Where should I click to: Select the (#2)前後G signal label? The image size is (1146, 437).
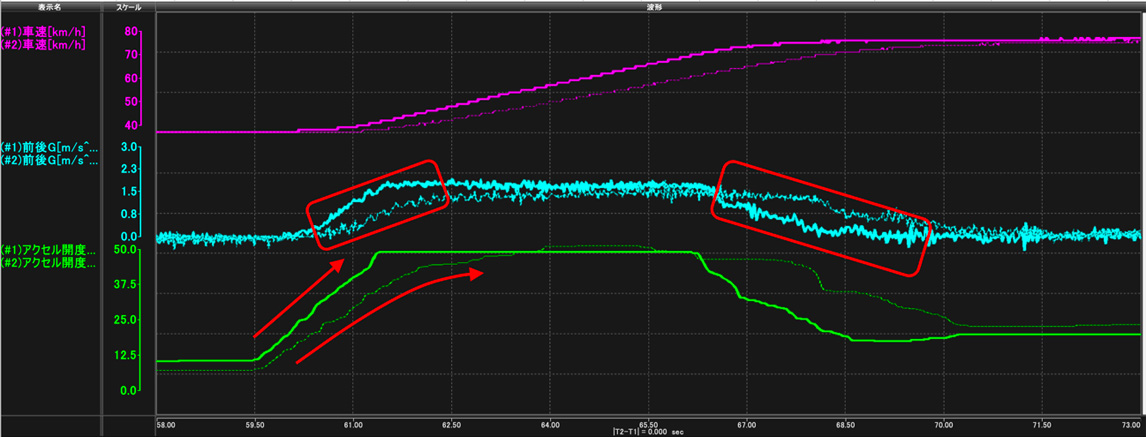50,159
